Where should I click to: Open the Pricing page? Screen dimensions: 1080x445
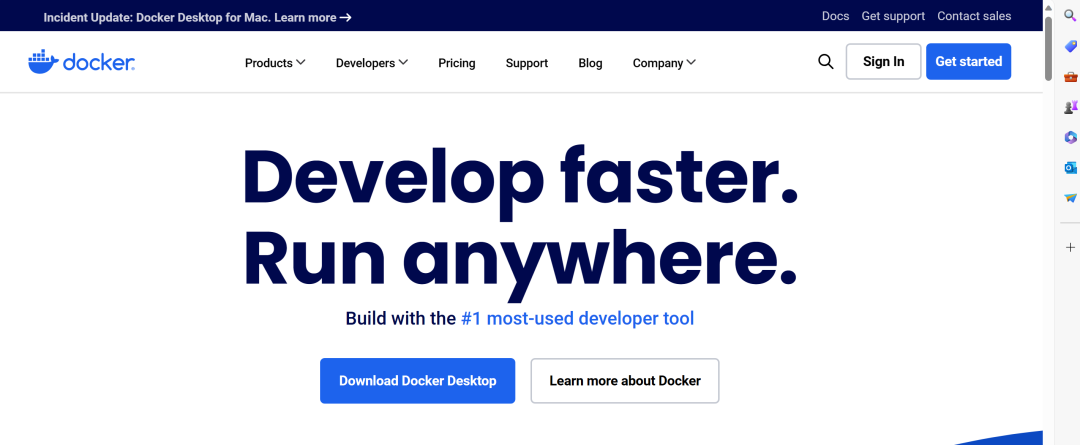[457, 63]
